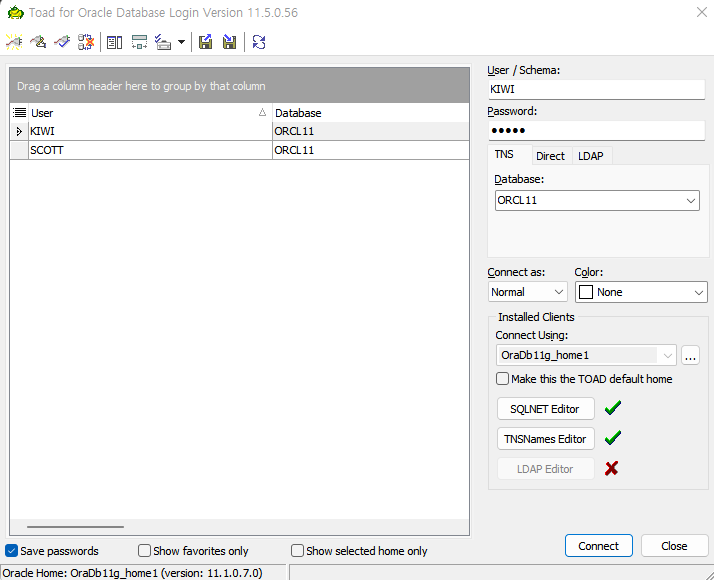Open the toolbox dropdown arrow in toolbar
Screen dimensions: 714x580
[181, 42]
